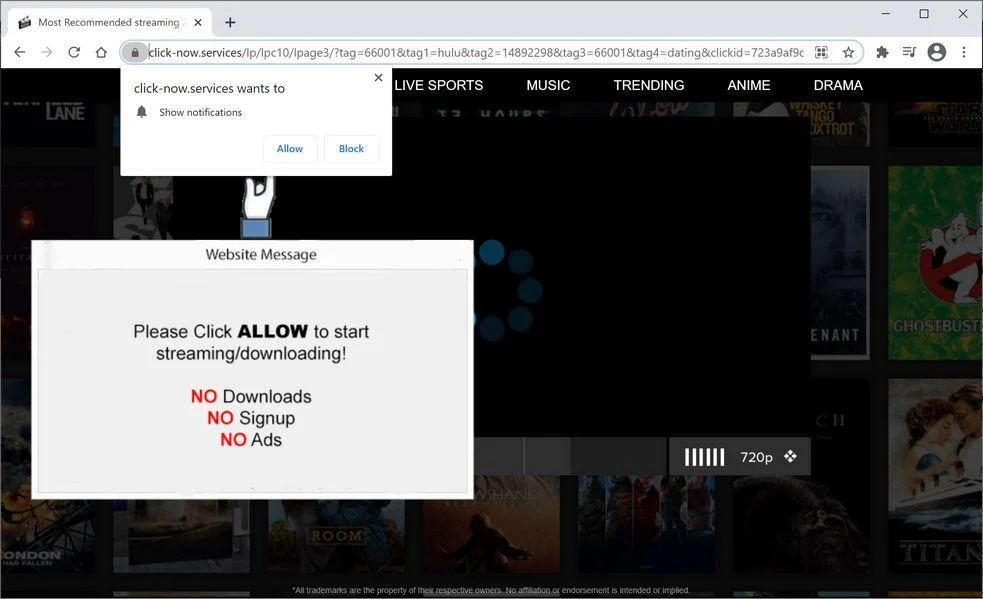Image resolution: width=983 pixels, height=599 pixels.
Task: Click the London Has Fallen poster
Action: [x=48, y=536]
